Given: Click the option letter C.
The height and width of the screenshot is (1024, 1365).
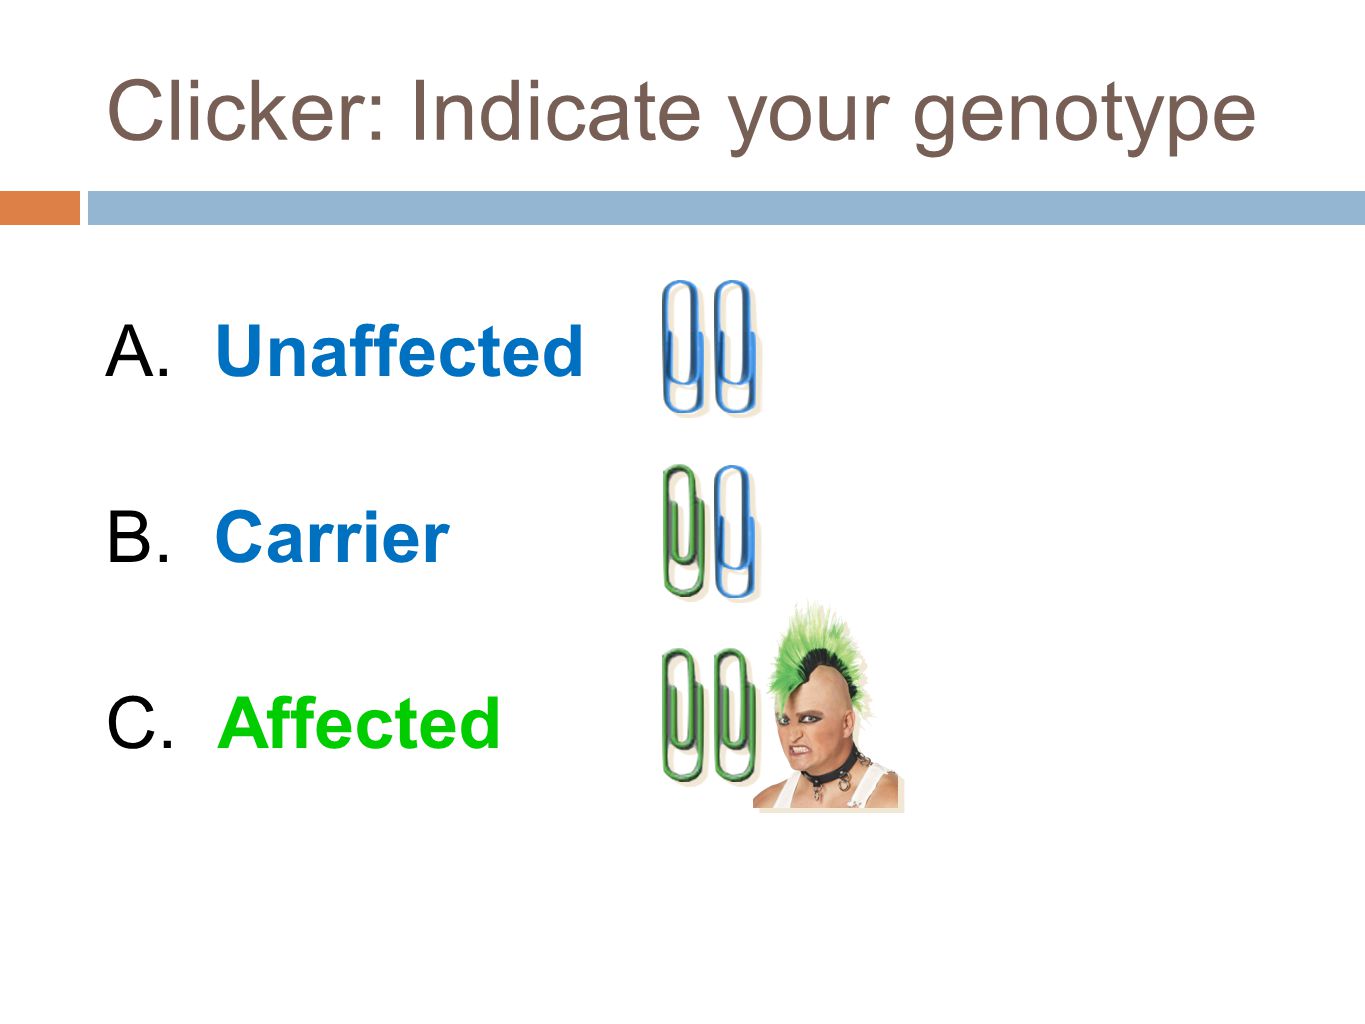Looking at the screenshot, I should 139,722.
